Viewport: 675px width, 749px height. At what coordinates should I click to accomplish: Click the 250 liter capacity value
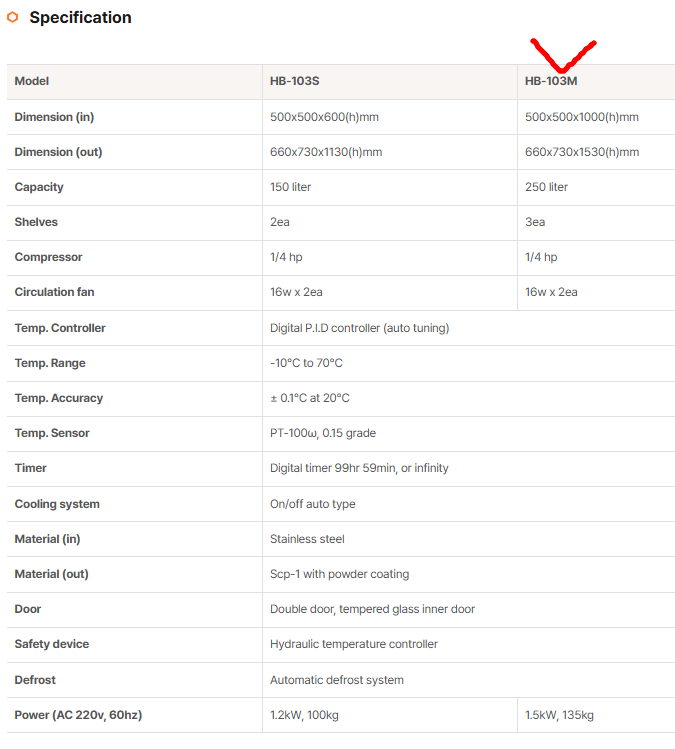[546, 187]
